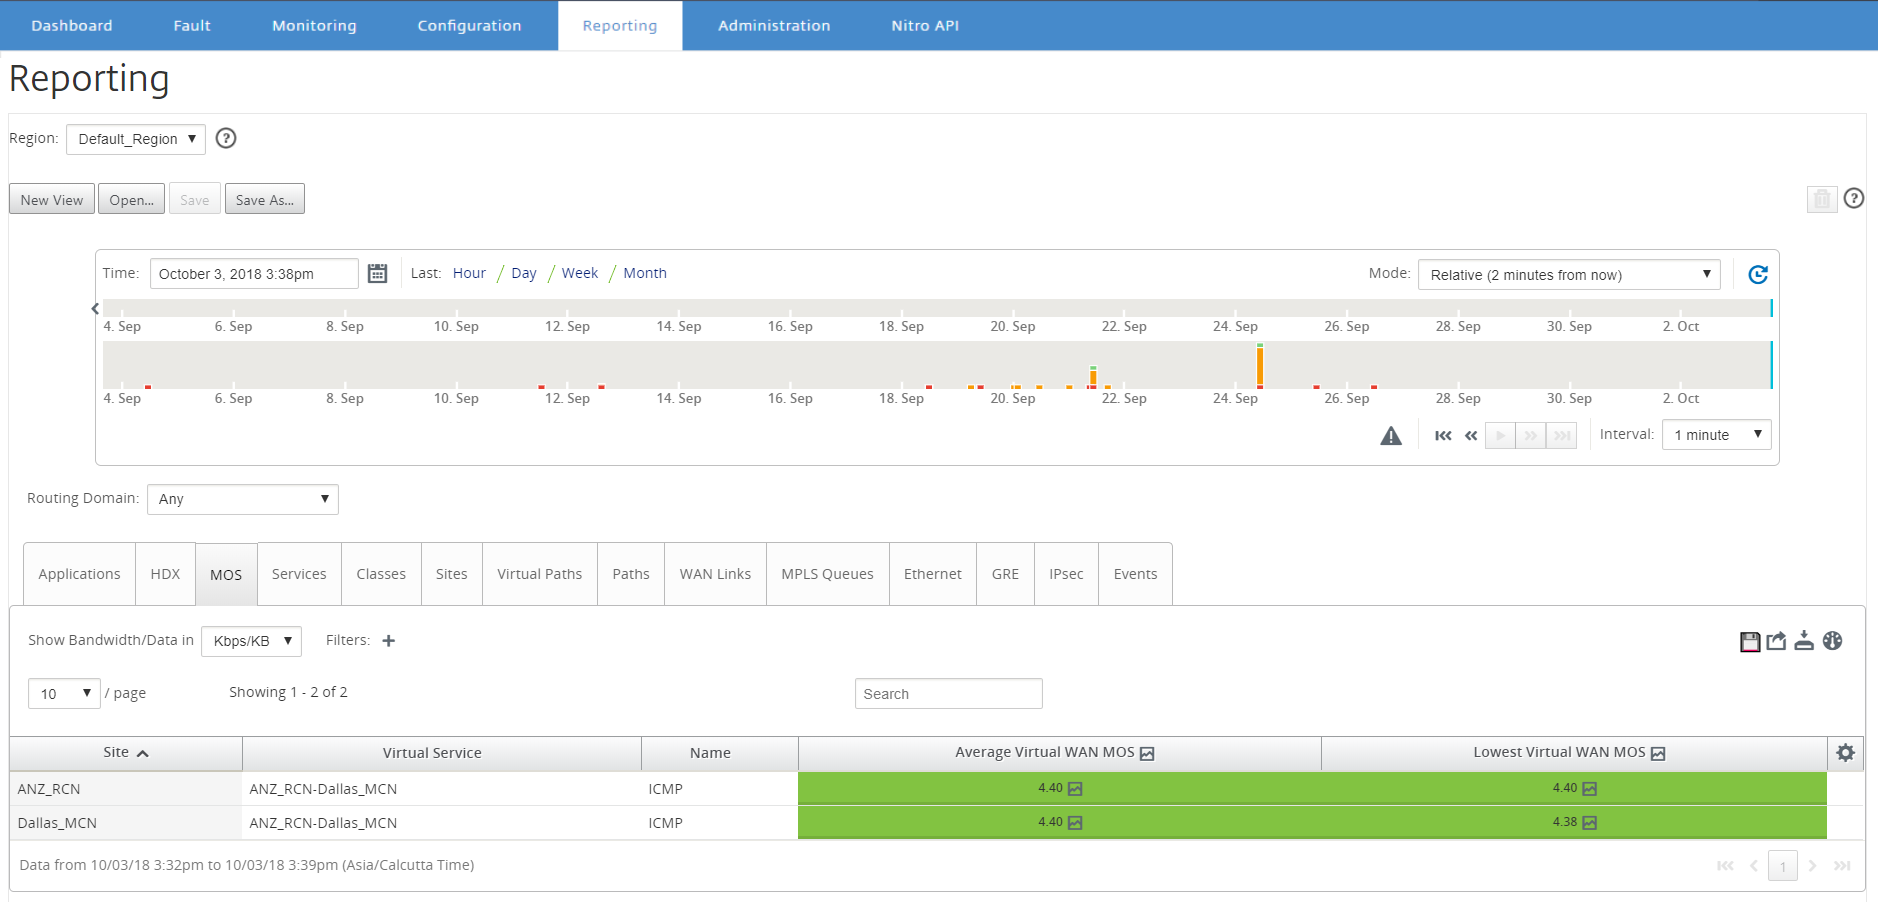Open the Monitoring menu
The height and width of the screenshot is (902, 1878).
(314, 25)
